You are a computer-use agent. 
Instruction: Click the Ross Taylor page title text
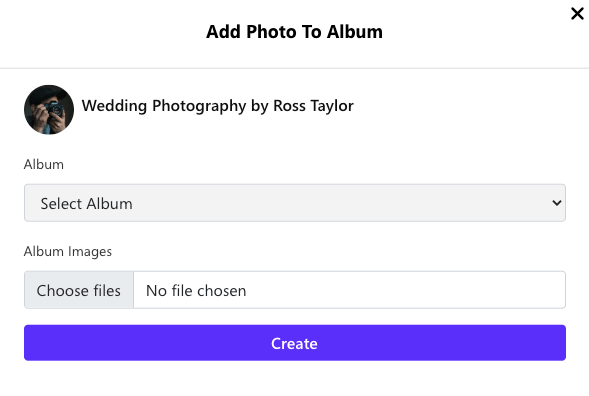point(217,106)
